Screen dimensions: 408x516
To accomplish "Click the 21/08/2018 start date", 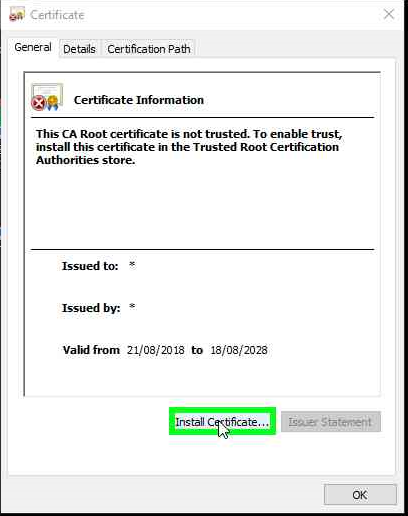I will 156,350.
